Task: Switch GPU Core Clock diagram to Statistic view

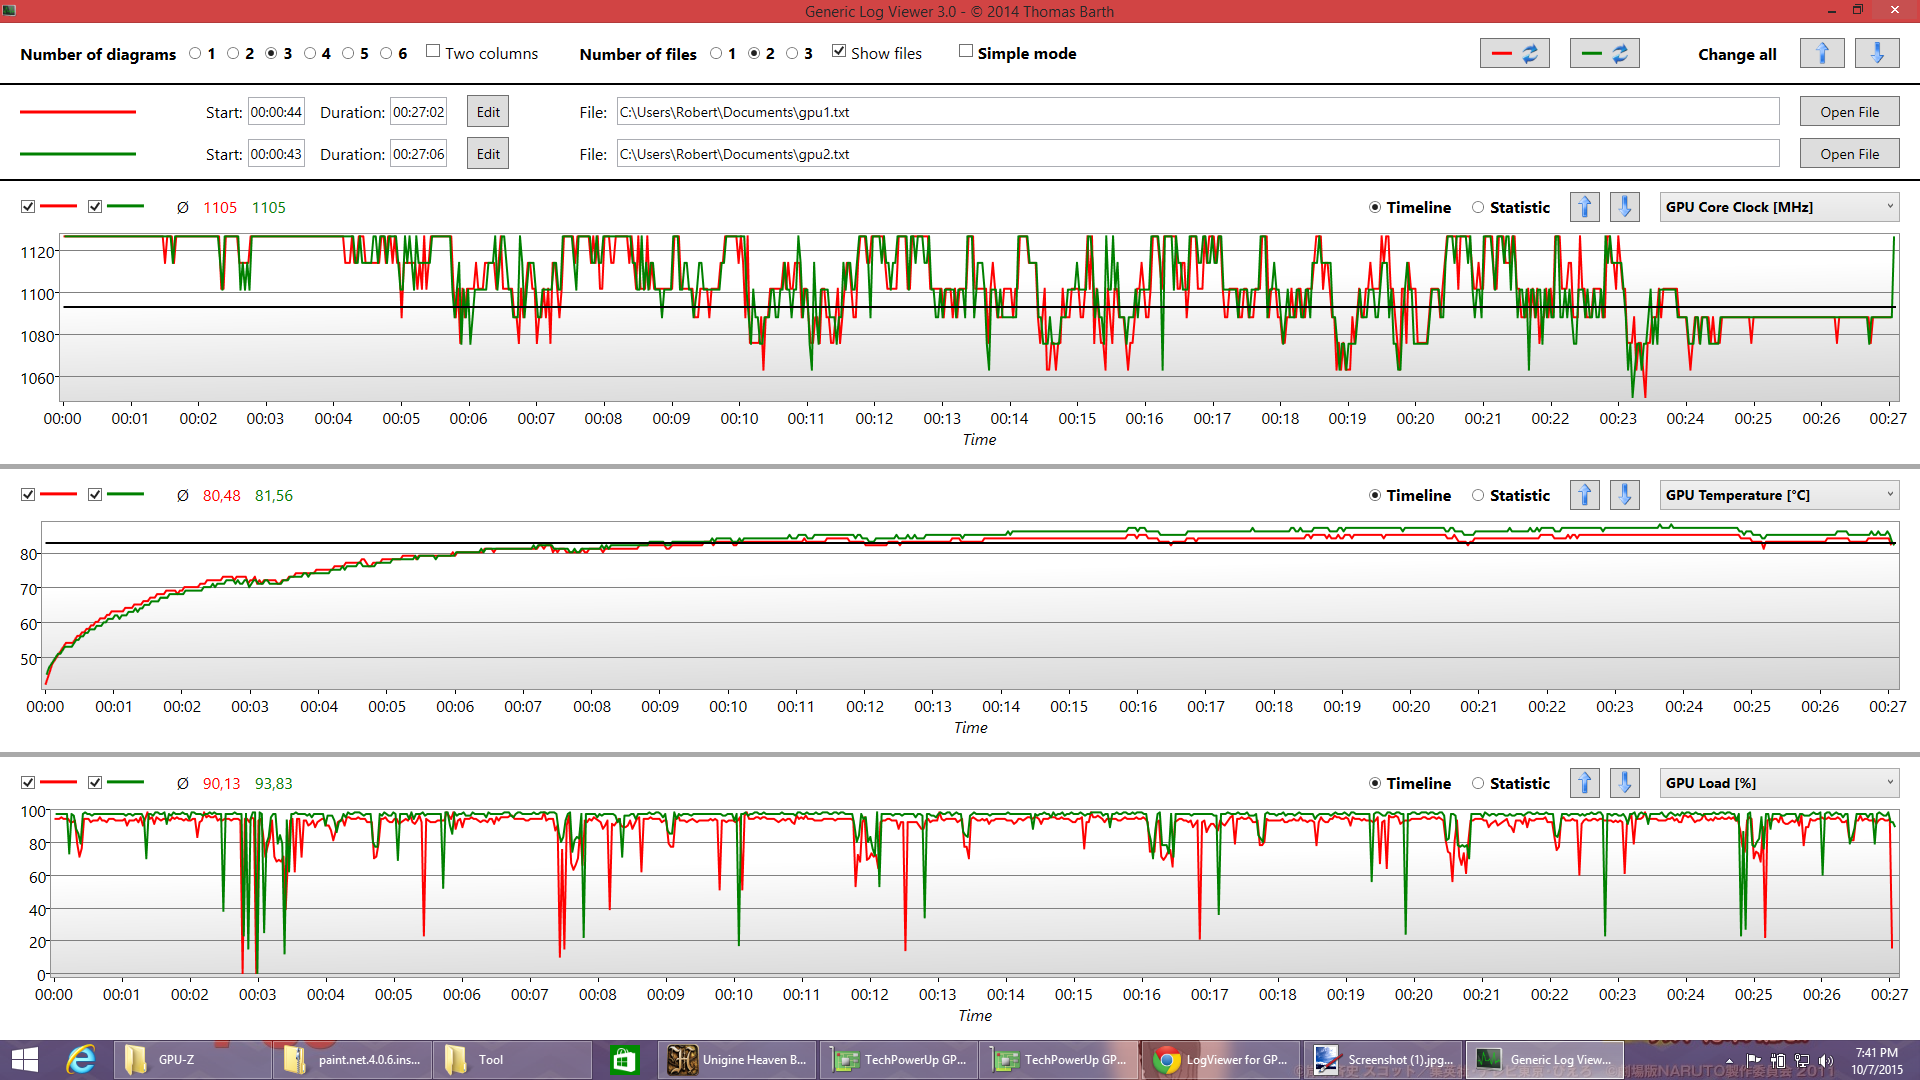Action: coord(1478,207)
